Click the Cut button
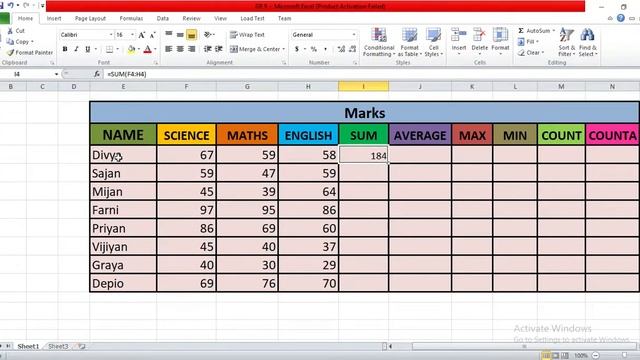This screenshot has height=360, width=640. coord(16,31)
